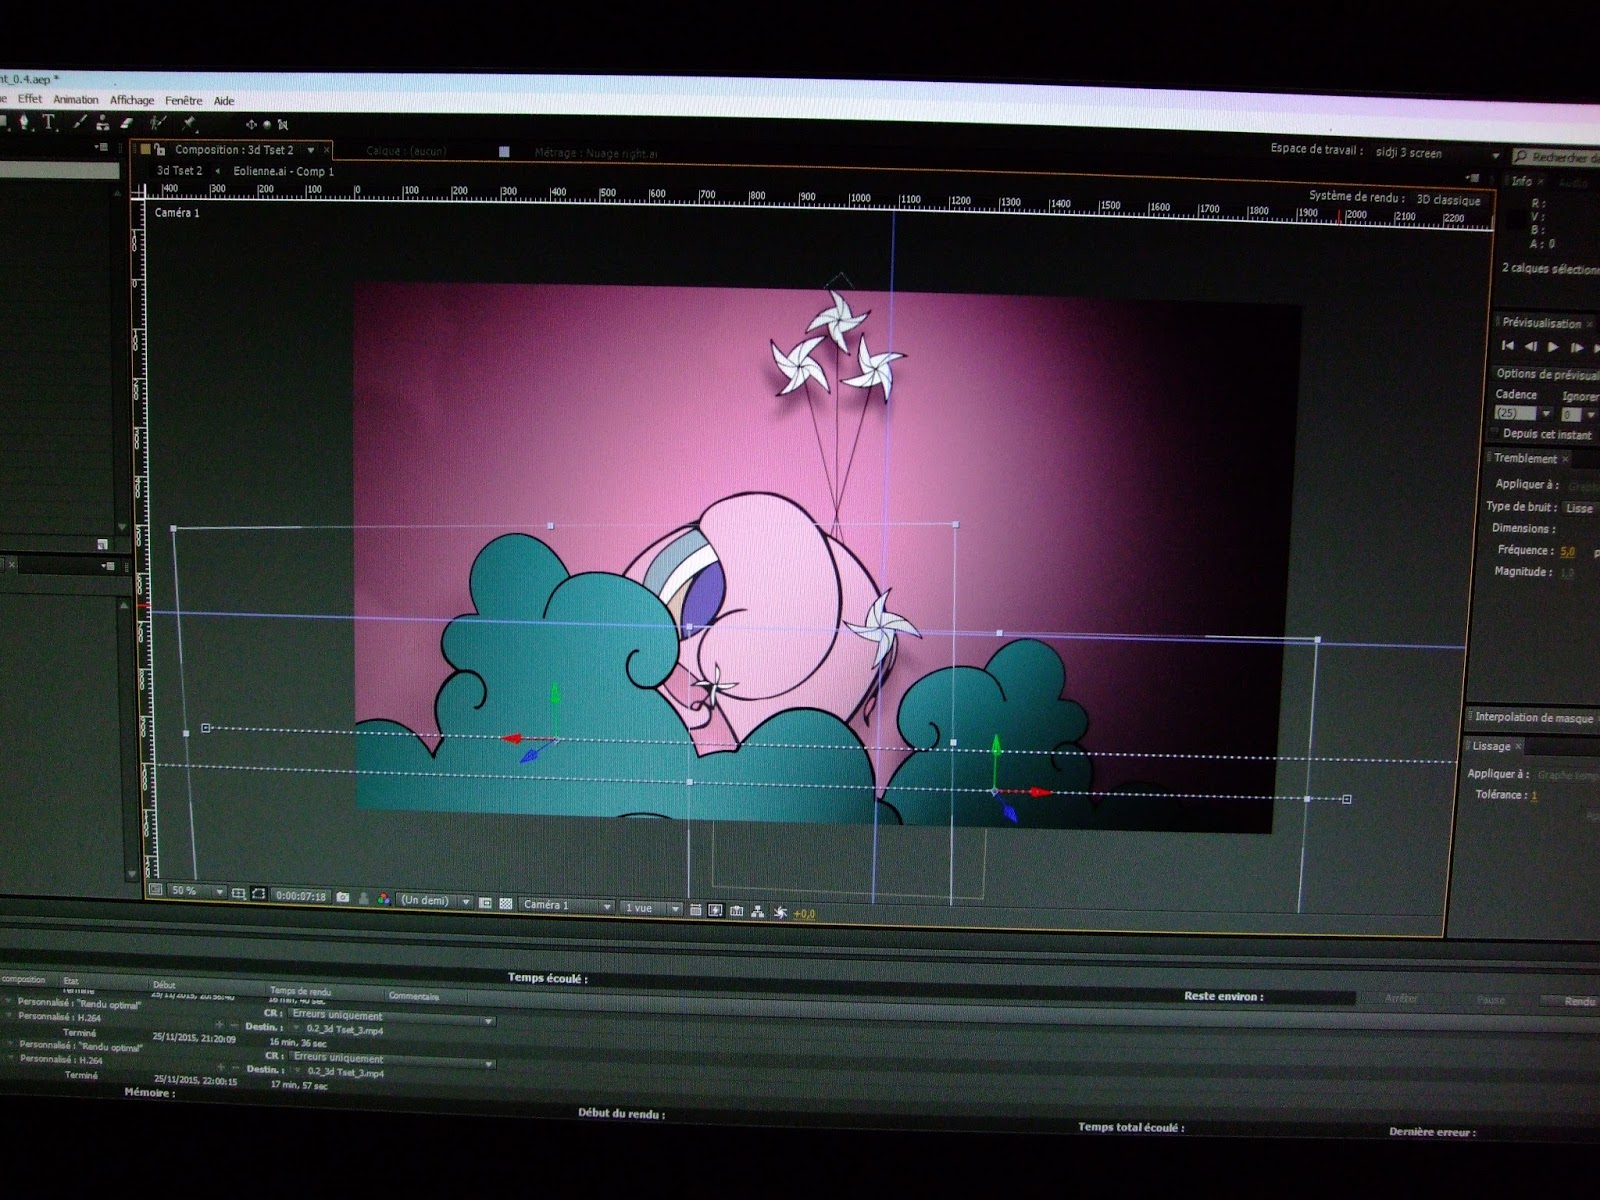Image resolution: width=1600 pixels, height=1200 pixels.
Task: Click the Tolérance value 1
Action: [1534, 796]
